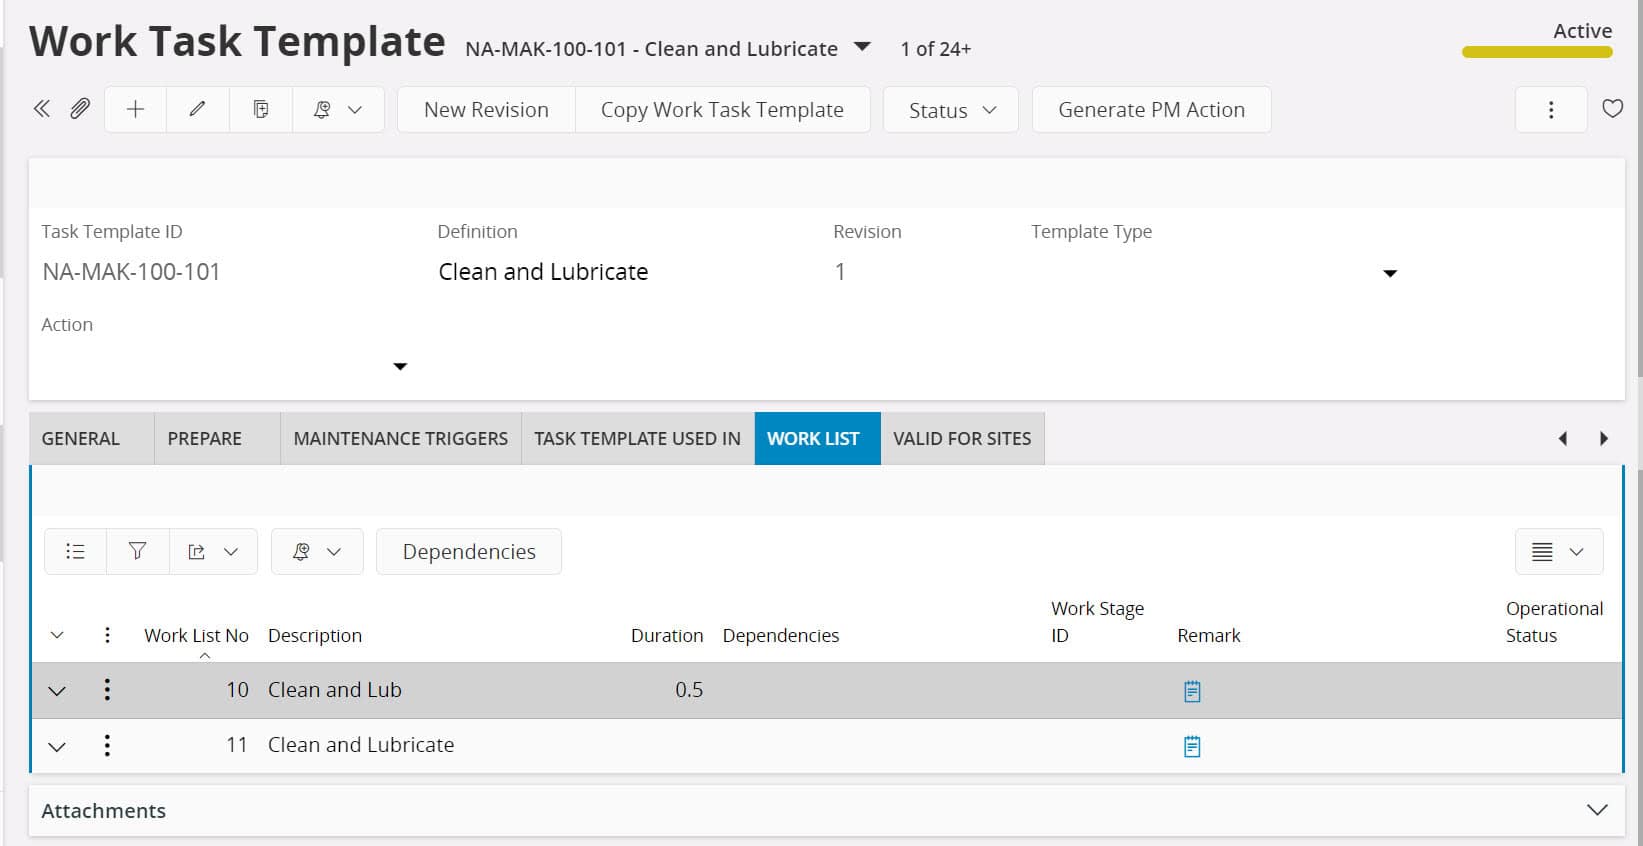Click the Copy Work Task Template button
The image size is (1643, 846).
(x=721, y=110)
